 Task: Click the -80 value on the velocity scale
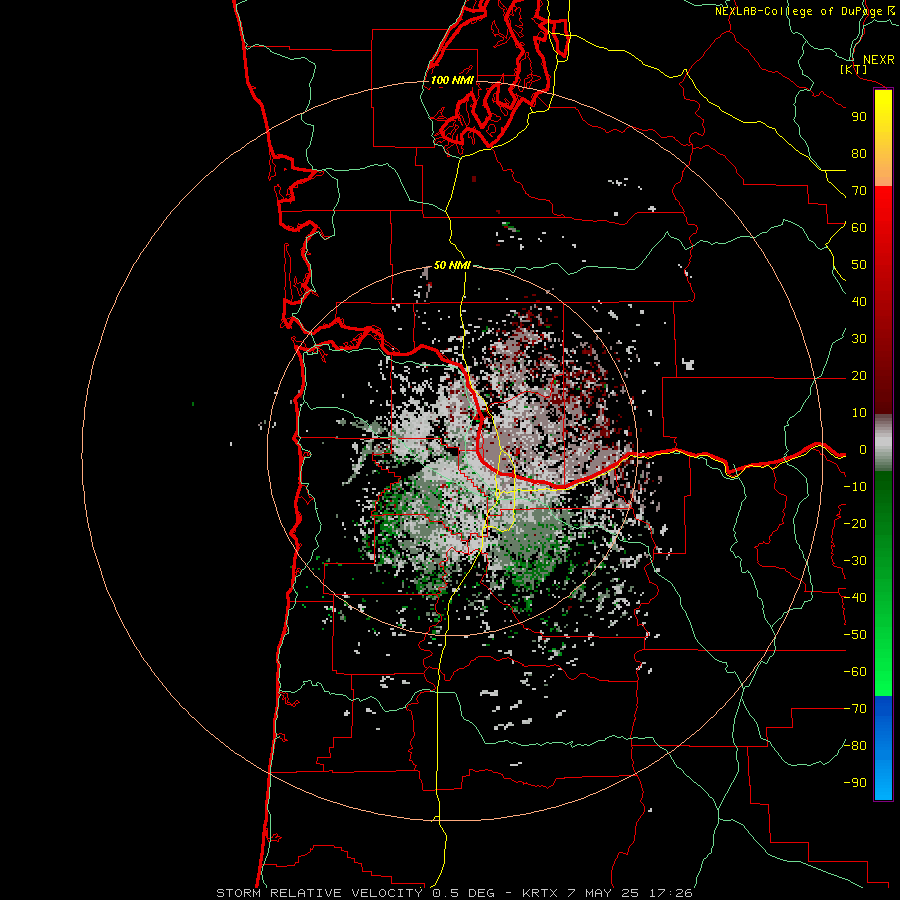click(855, 746)
